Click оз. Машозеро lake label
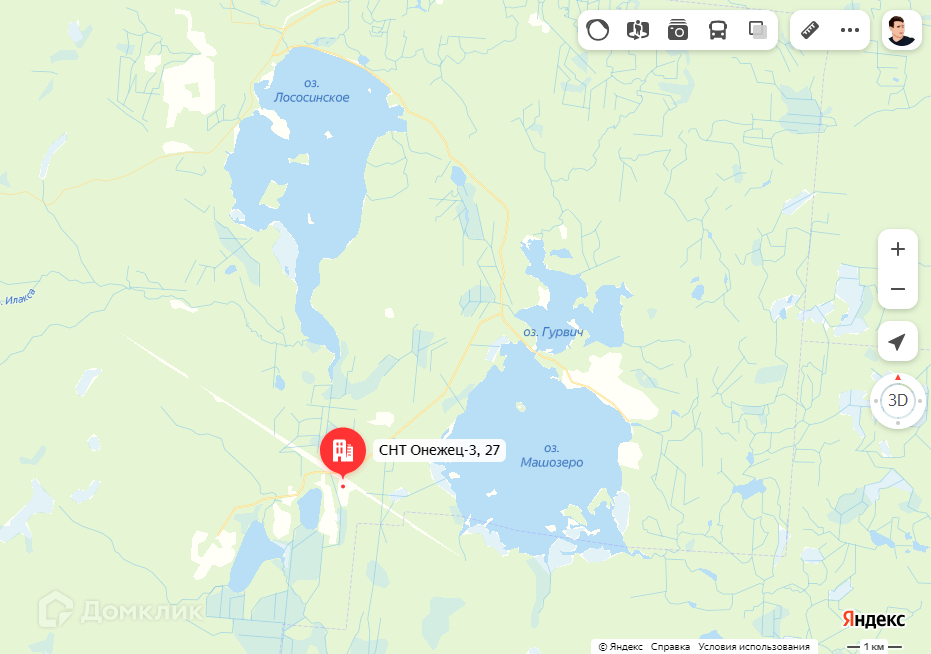The height and width of the screenshot is (654, 931). [x=552, y=456]
